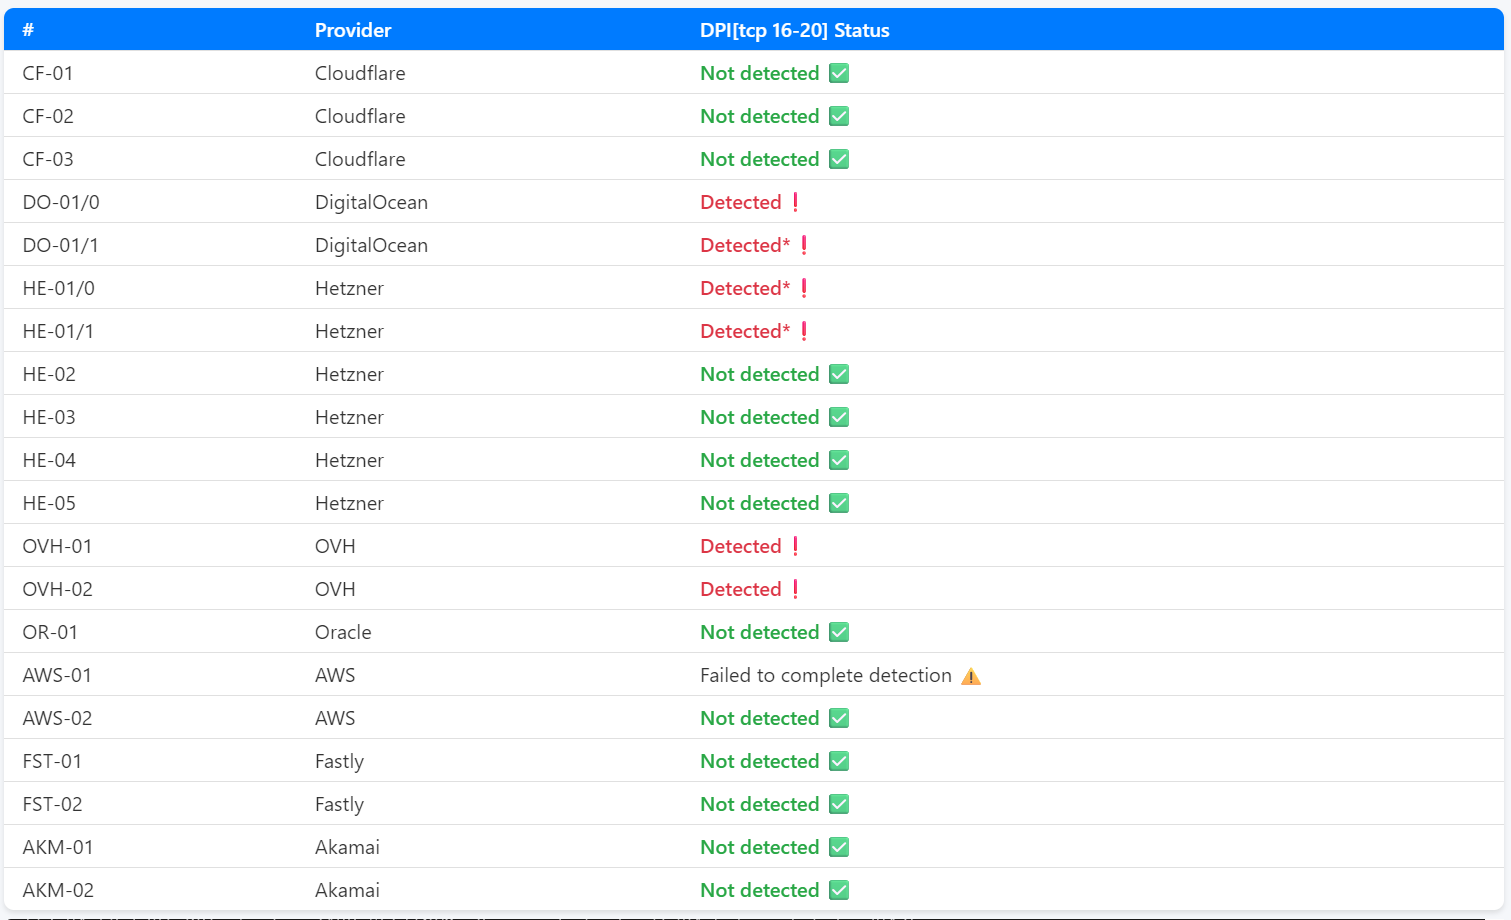Select the Akamai provider cell in AKM-01
The image size is (1511, 920).
pyautogui.click(x=347, y=847)
